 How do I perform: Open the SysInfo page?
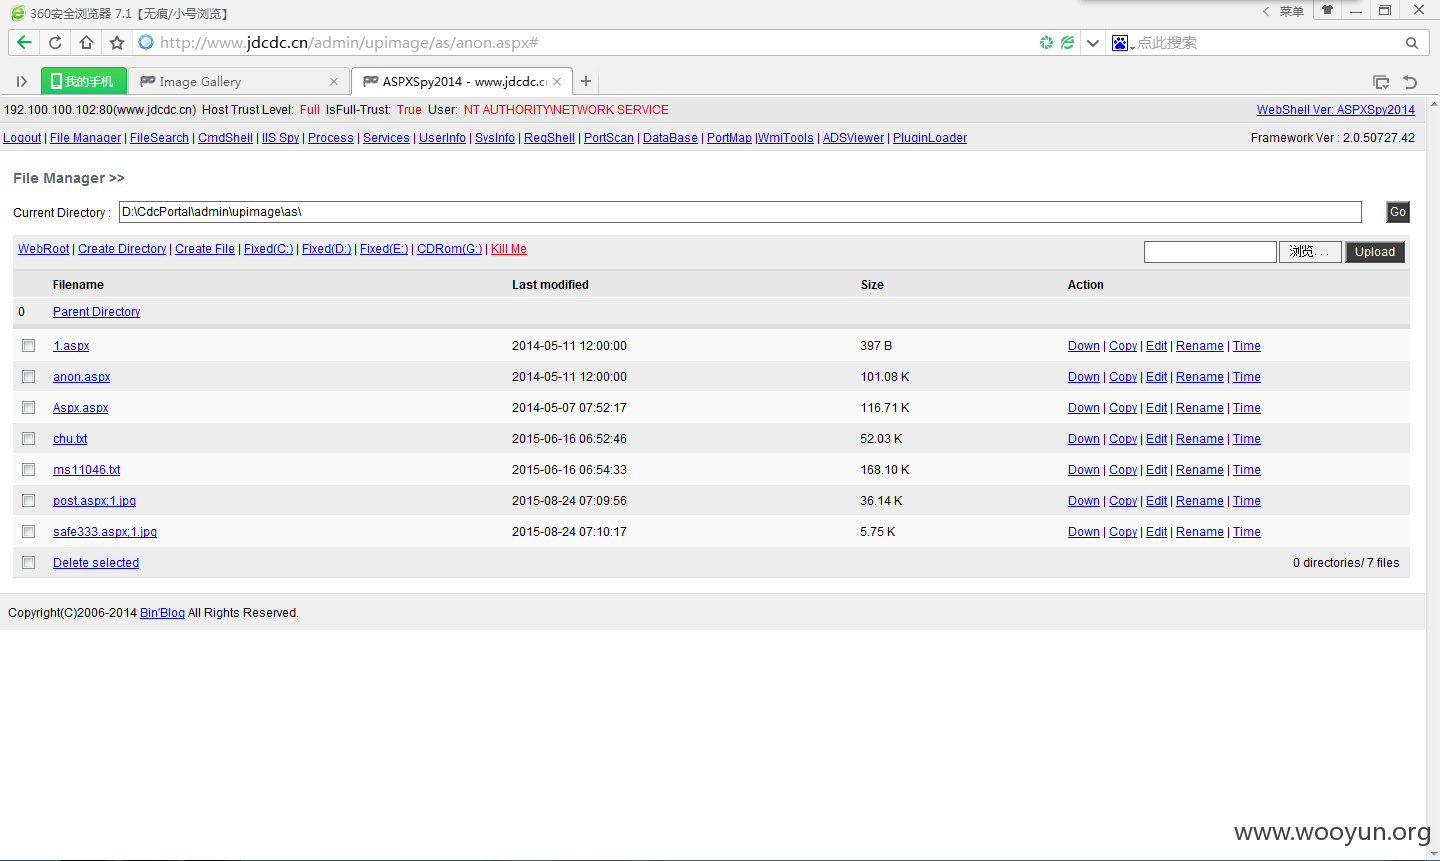[495, 138]
